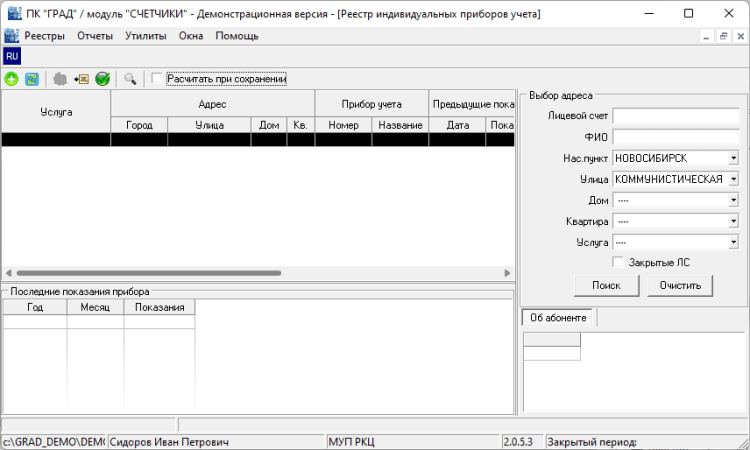Click the Кв. column header
This screenshot has height=450, width=750.
pos(300,125)
